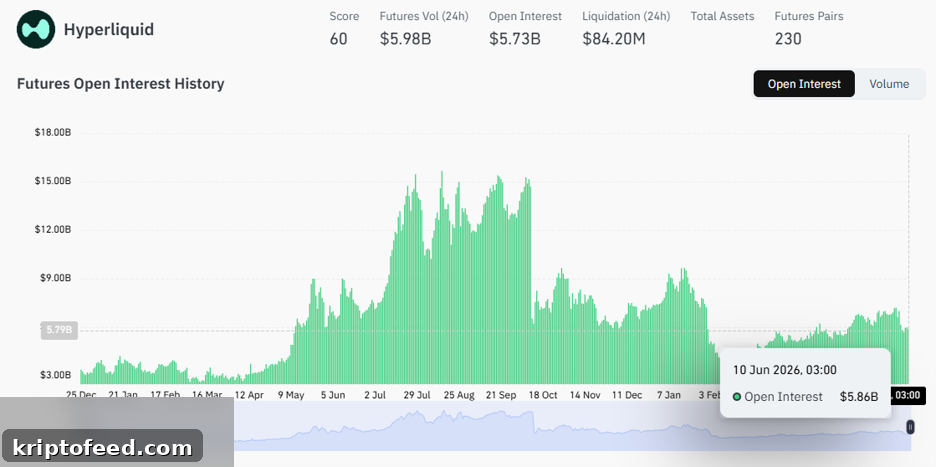This screenshot has height=467, width=936.
Task: Click the Futures Pairs label
Action: [809, 16]
